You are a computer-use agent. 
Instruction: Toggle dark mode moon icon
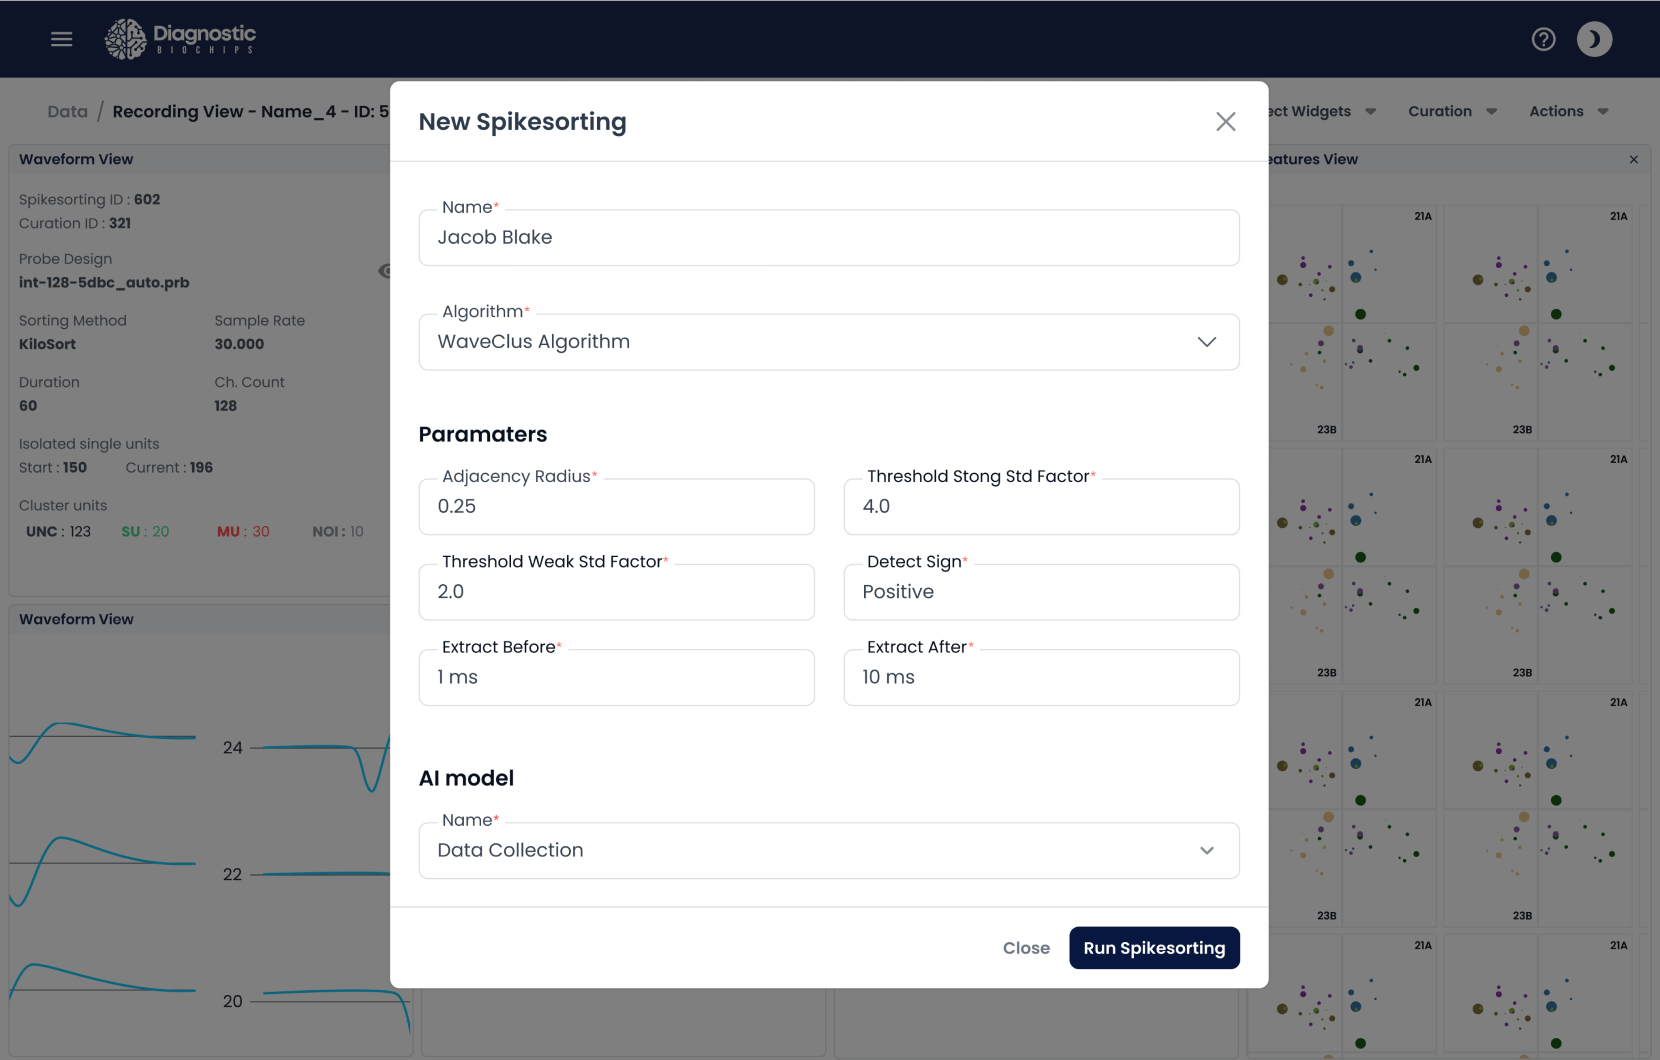[1594, 39]
